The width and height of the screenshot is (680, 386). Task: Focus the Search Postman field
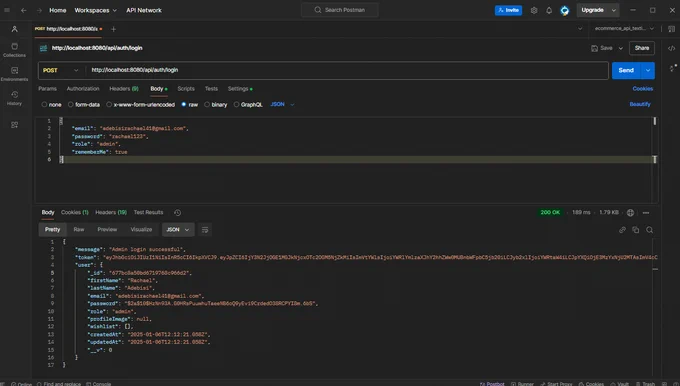[340, 10]
